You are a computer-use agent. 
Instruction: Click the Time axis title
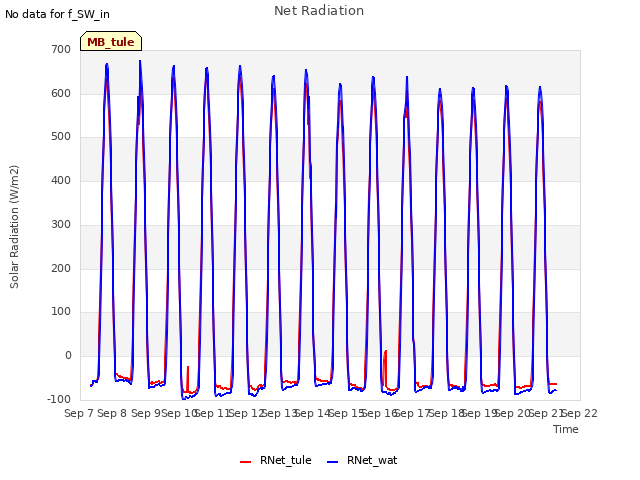coord(566,429)
